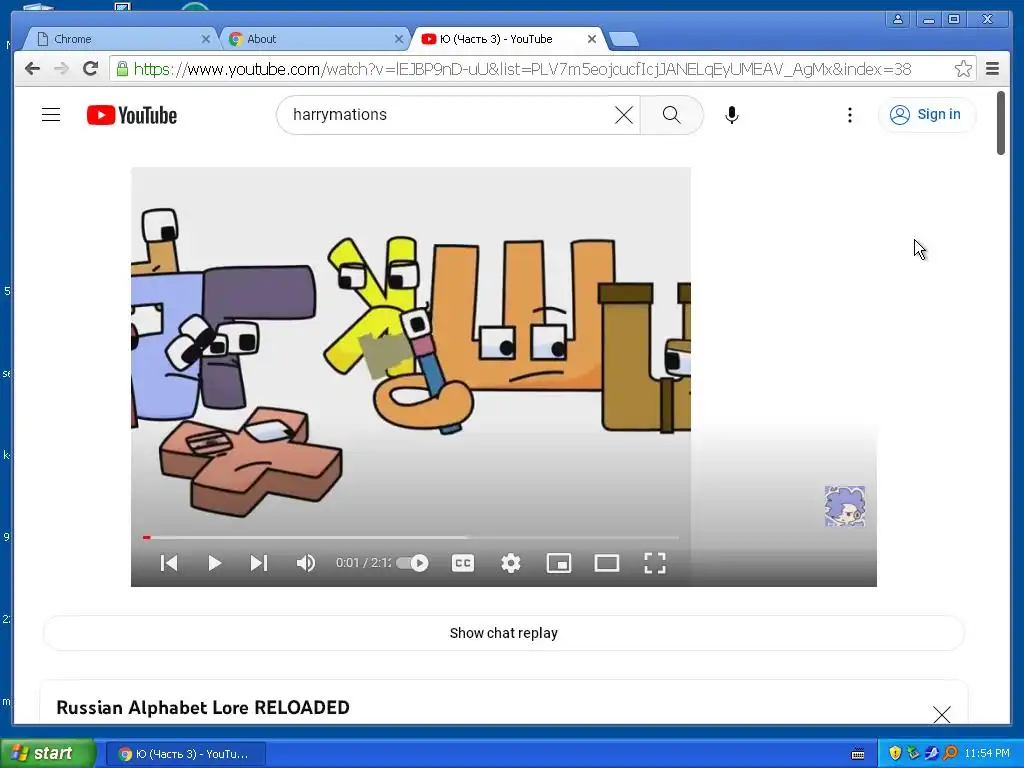1024x768 pixels.
Task: Open the on-screen keyboard tray icon
Action: (x=858, y=754)
